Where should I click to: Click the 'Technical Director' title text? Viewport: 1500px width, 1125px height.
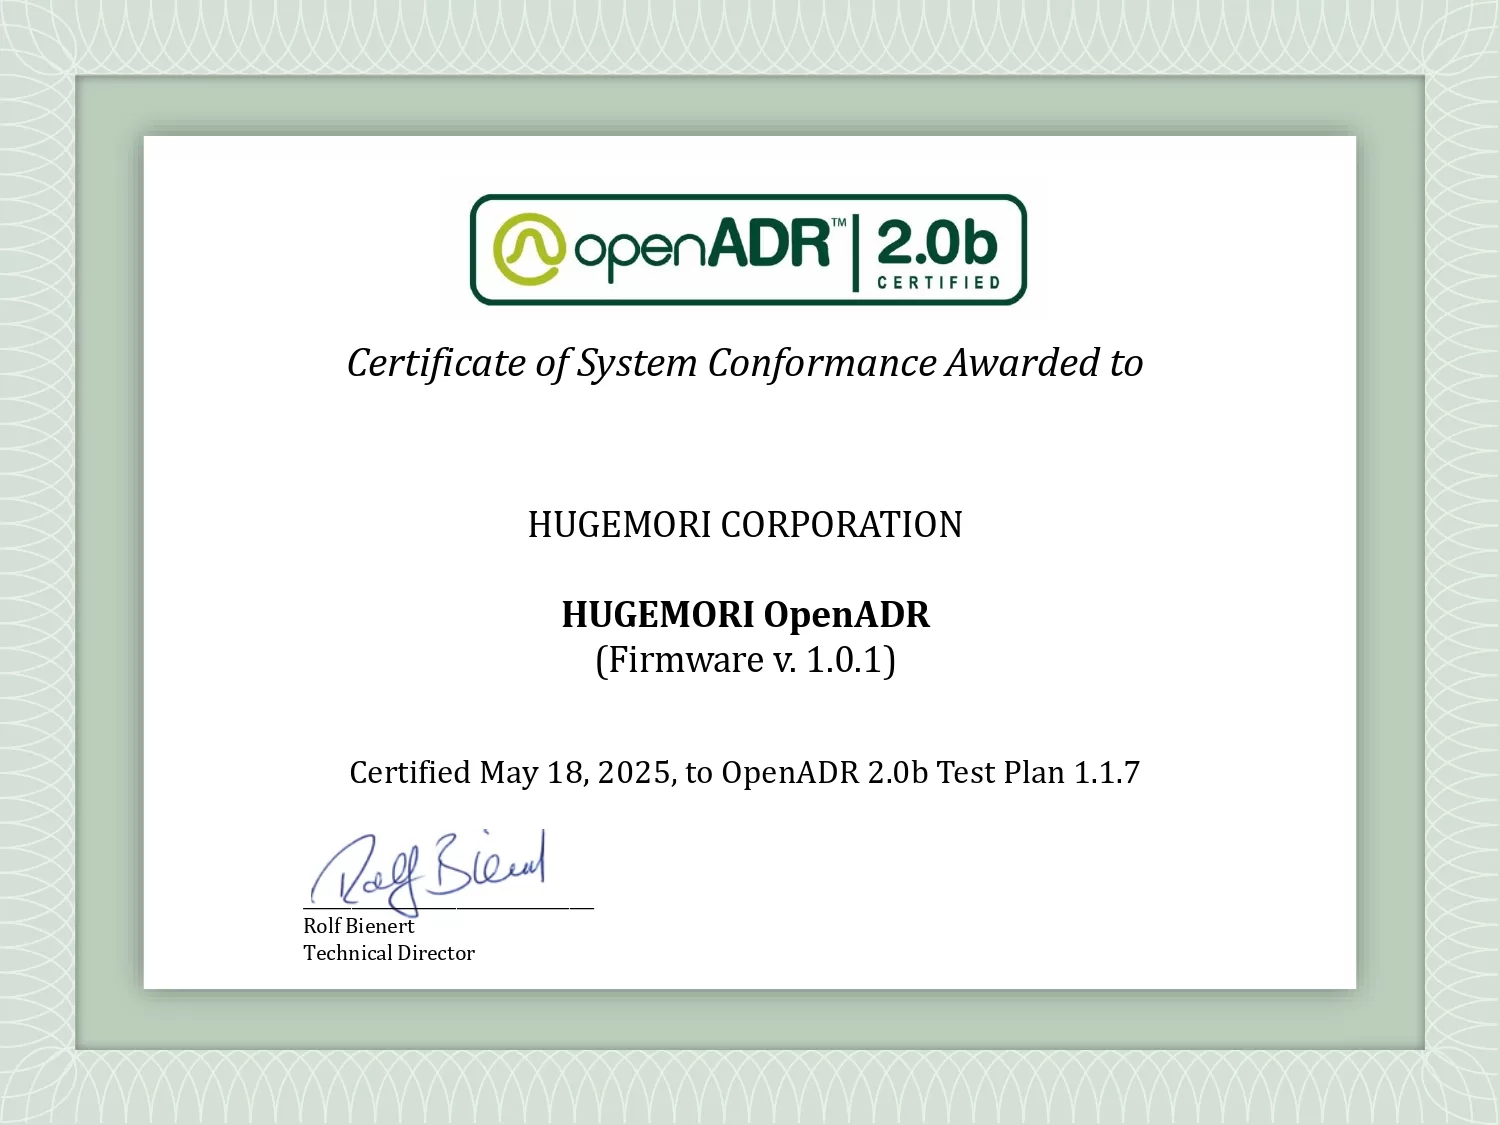tap(389, 953)
